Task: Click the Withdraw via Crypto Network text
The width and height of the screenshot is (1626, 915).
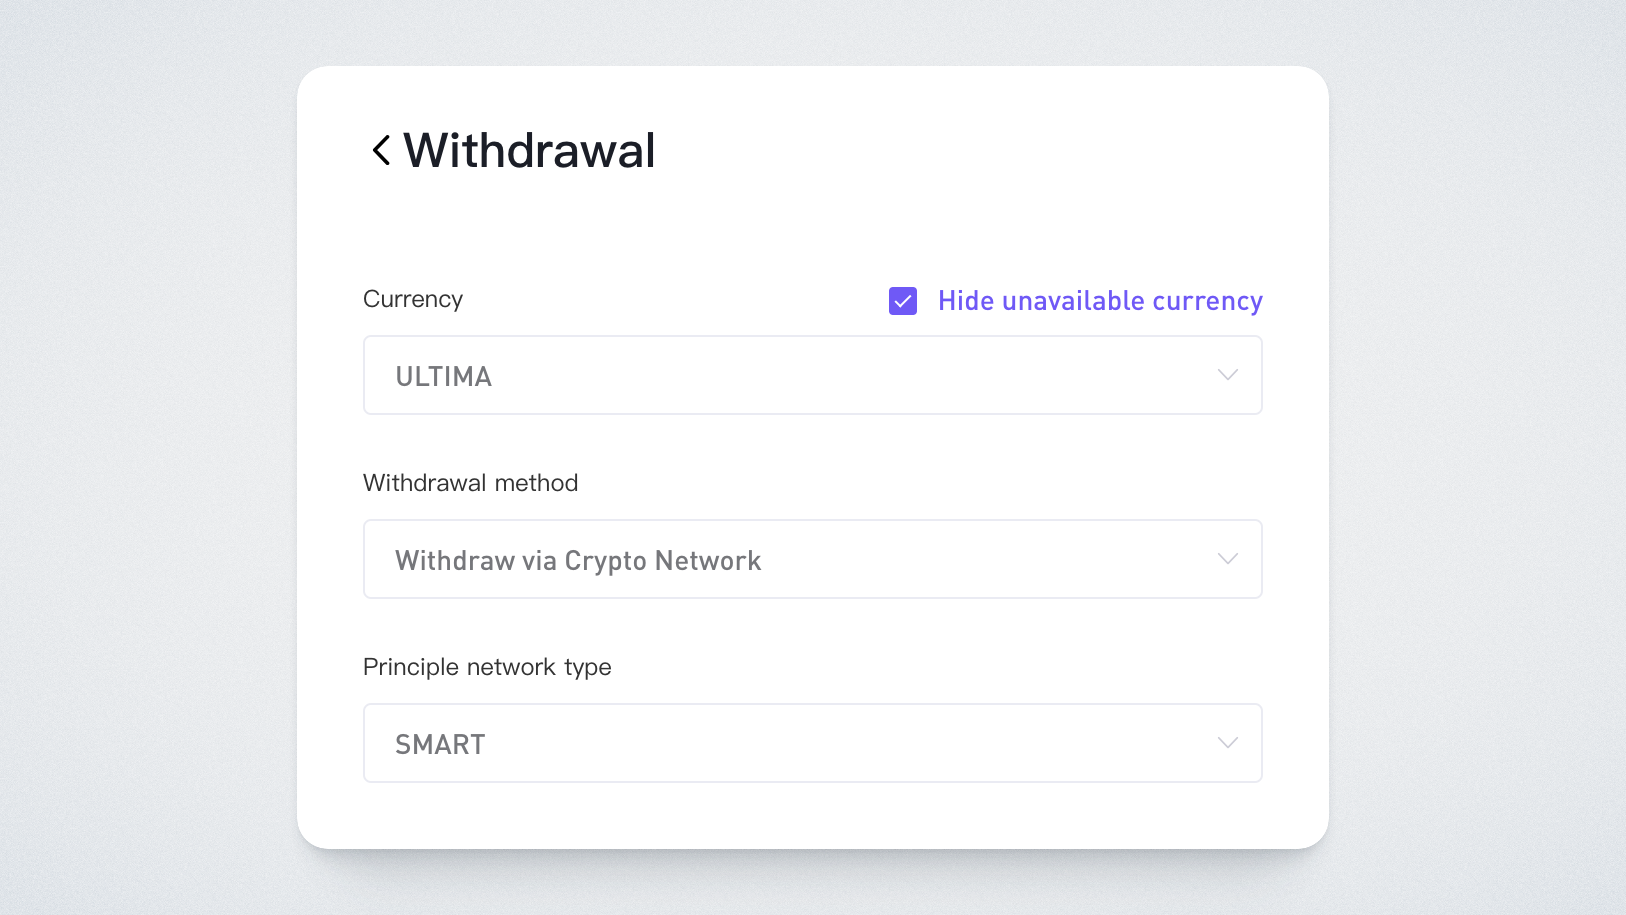Action: click(578, 561)
